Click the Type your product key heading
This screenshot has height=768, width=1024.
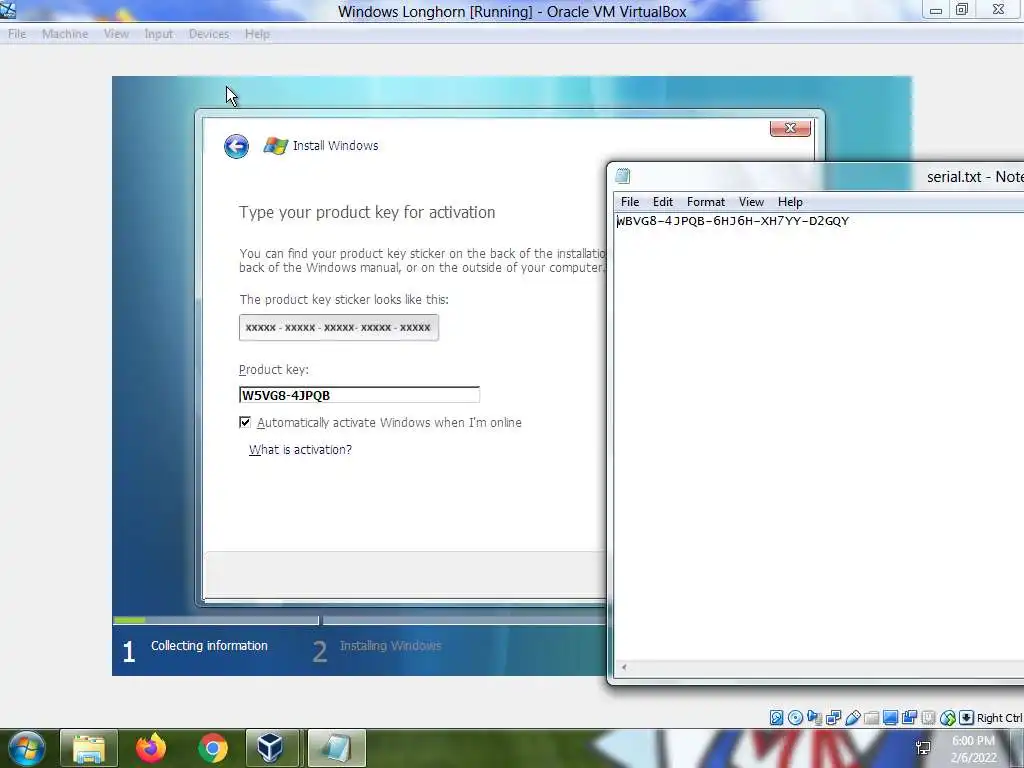(x=367, y=212)
